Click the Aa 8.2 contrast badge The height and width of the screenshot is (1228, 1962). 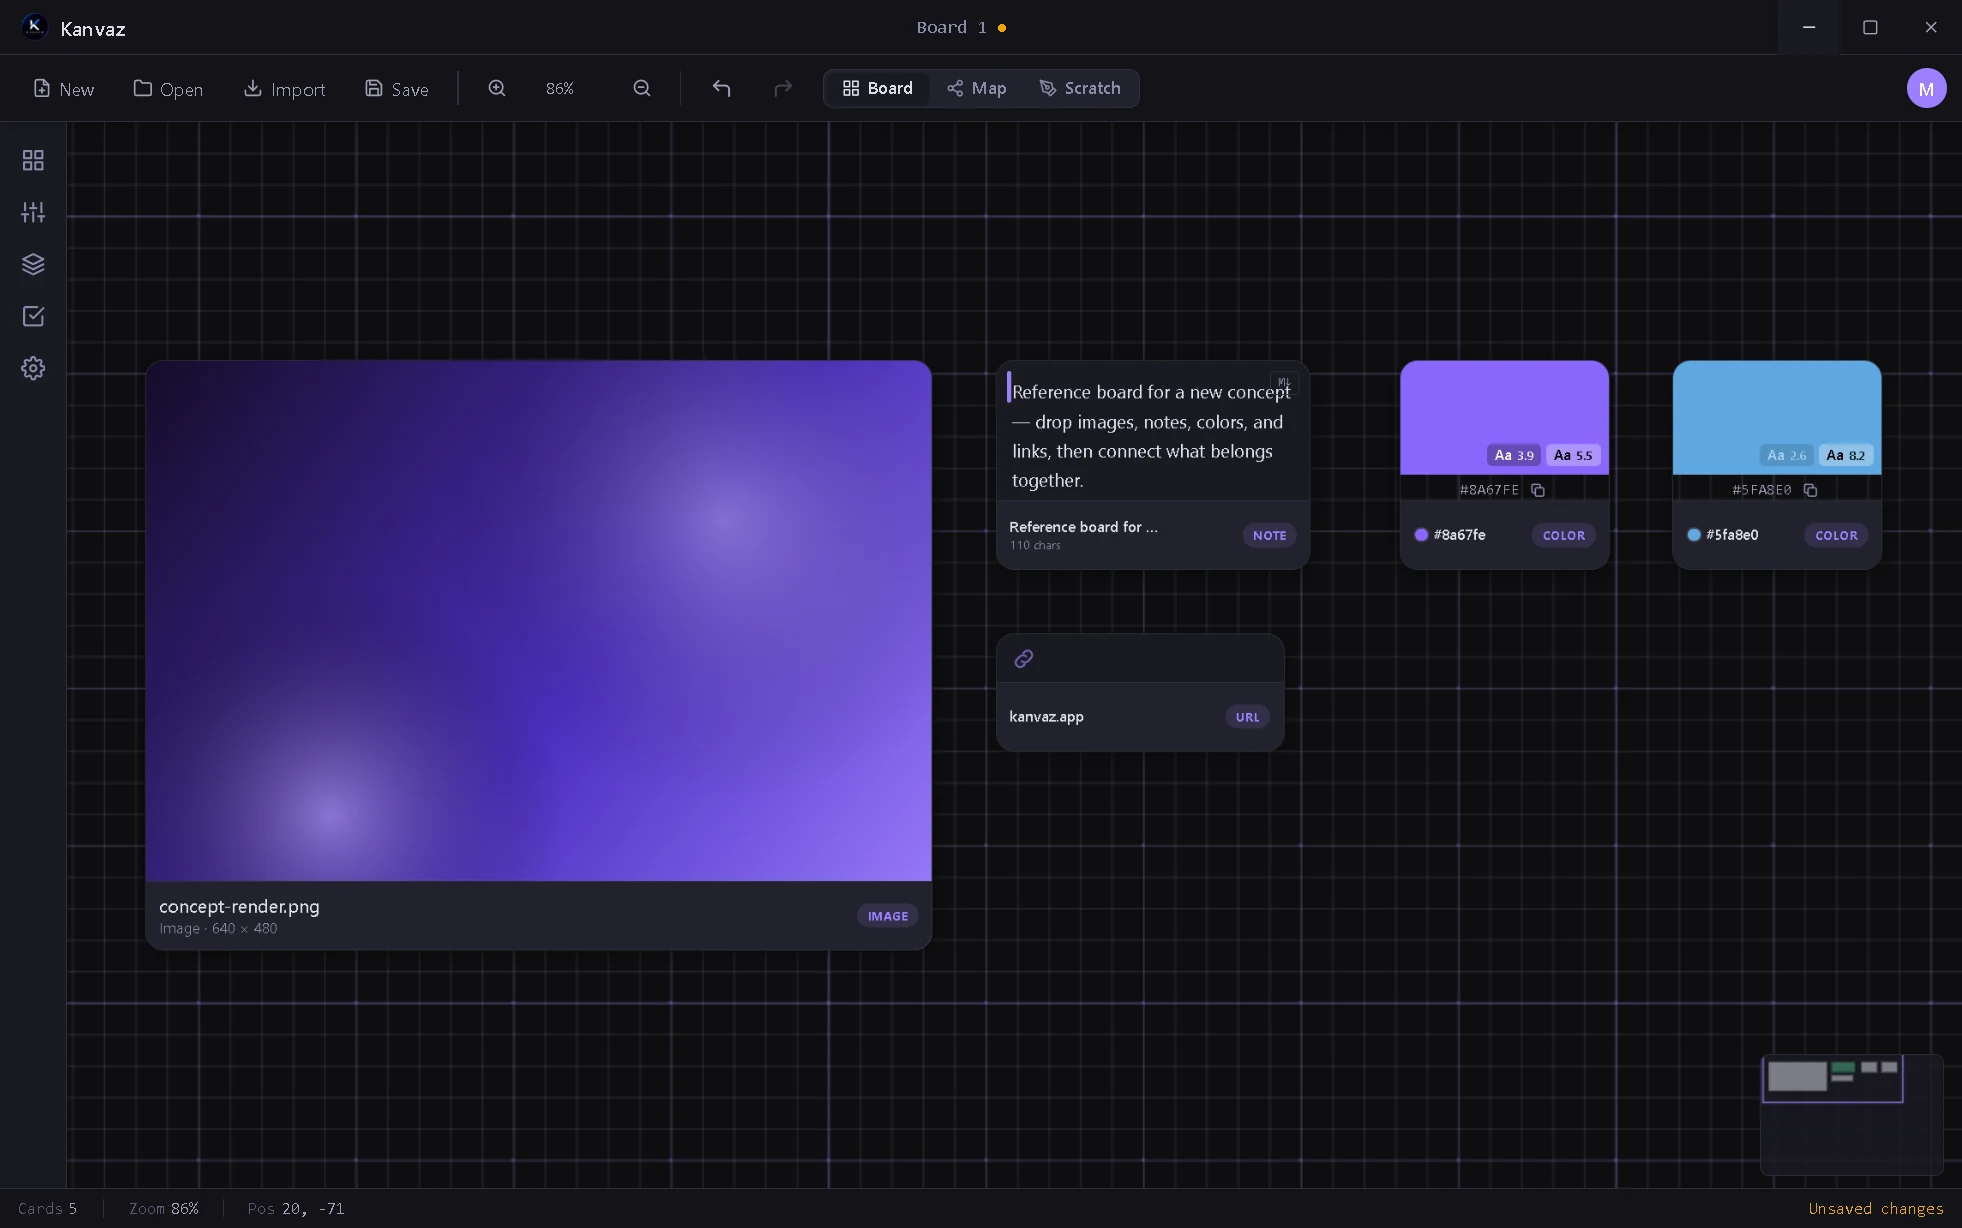pos(1845,455)
